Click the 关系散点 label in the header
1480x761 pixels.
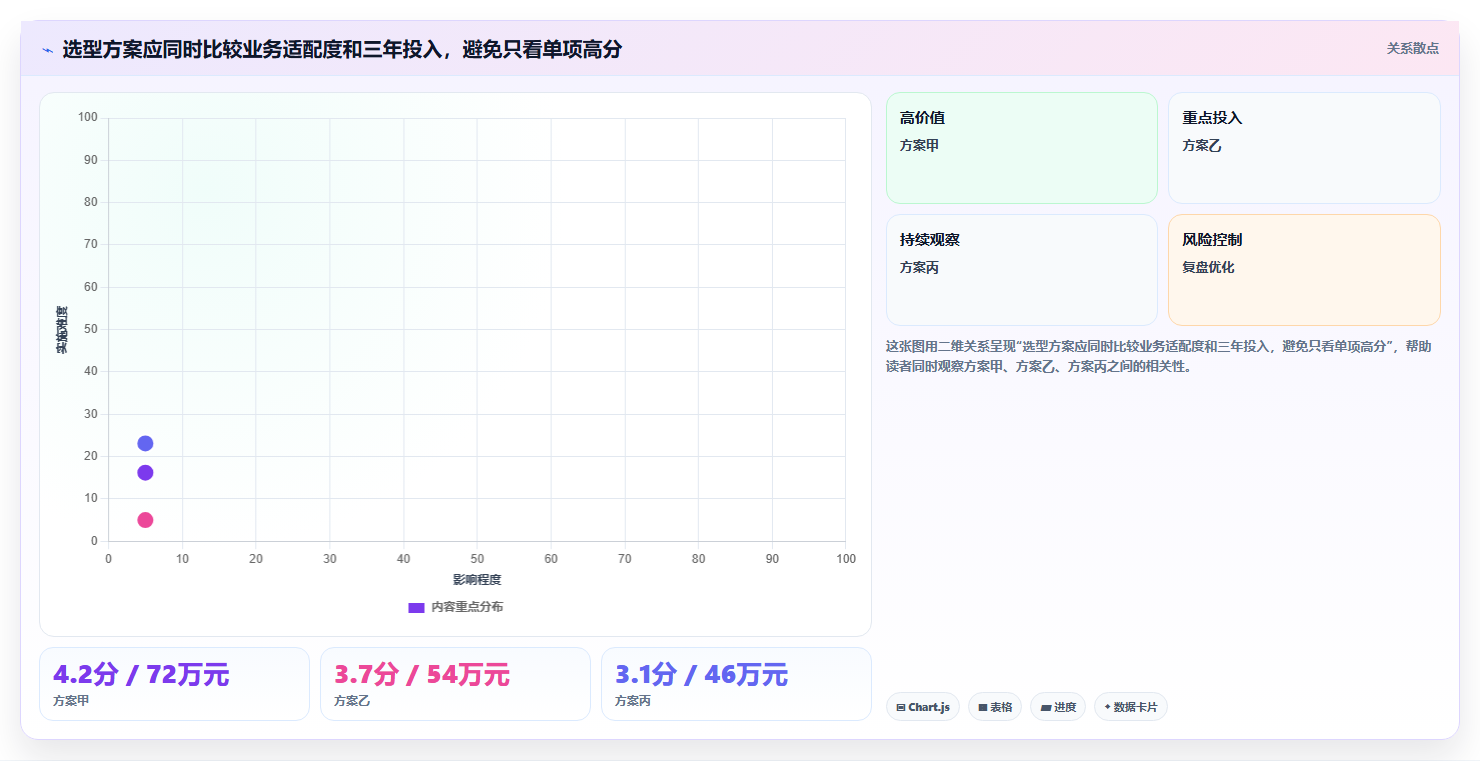1412,48
